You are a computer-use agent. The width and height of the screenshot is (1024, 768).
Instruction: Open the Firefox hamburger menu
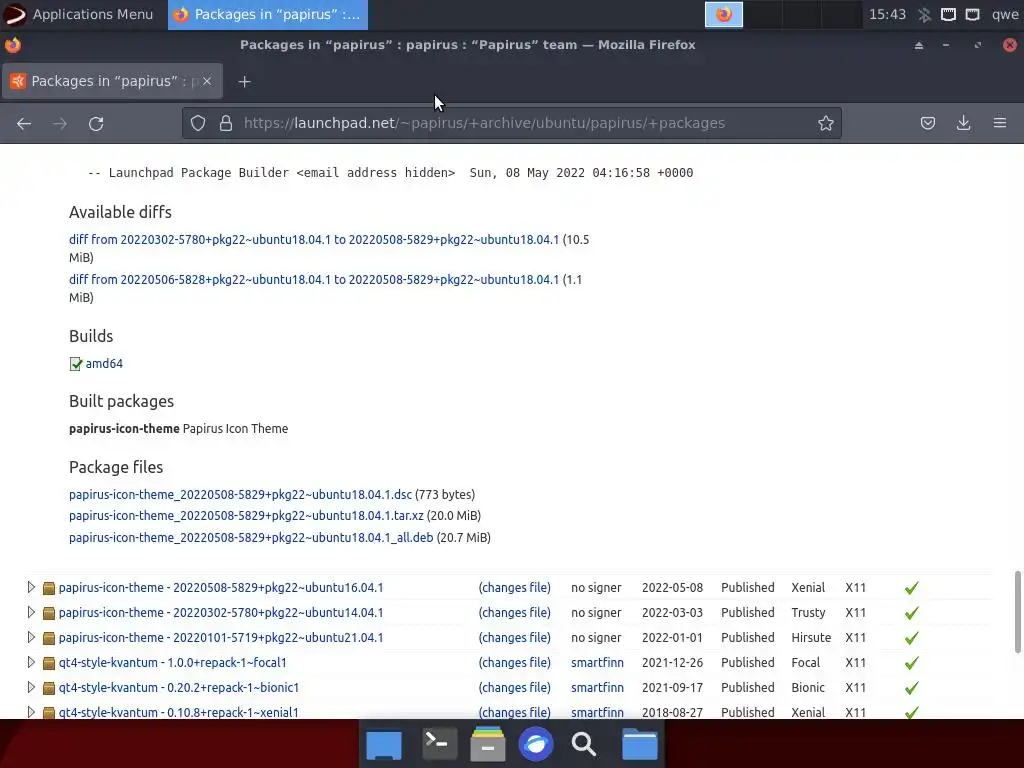click(1000, 123)
